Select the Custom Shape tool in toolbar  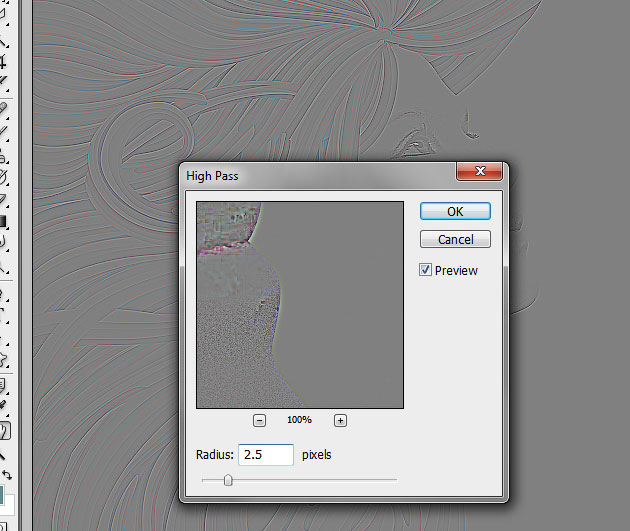(3, 359)
